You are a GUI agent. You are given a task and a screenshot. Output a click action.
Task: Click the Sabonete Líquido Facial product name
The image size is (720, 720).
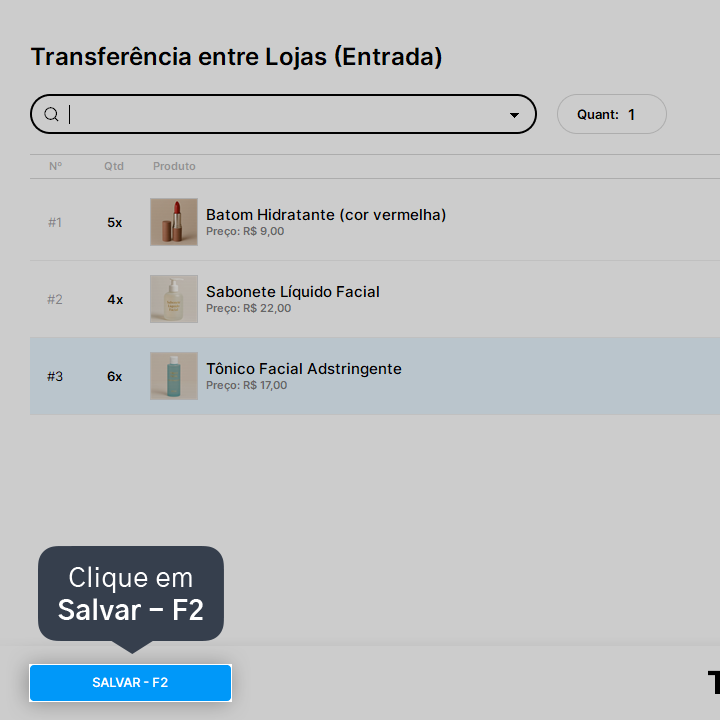(x=293, y=292)
